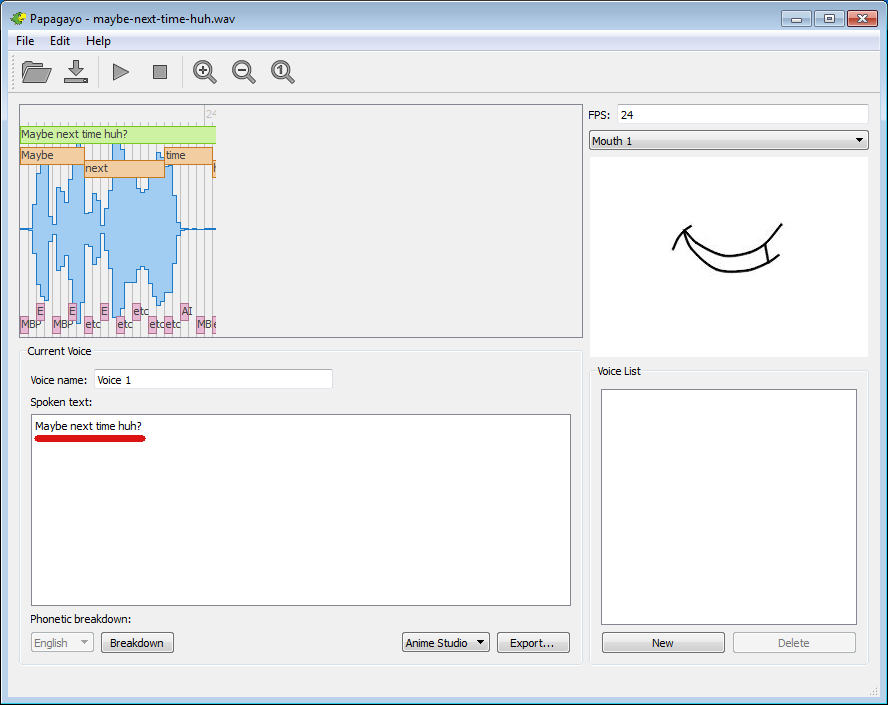Open the Anime Studio export format dropdown
888x705 pixels.
(x=446, y=643)
